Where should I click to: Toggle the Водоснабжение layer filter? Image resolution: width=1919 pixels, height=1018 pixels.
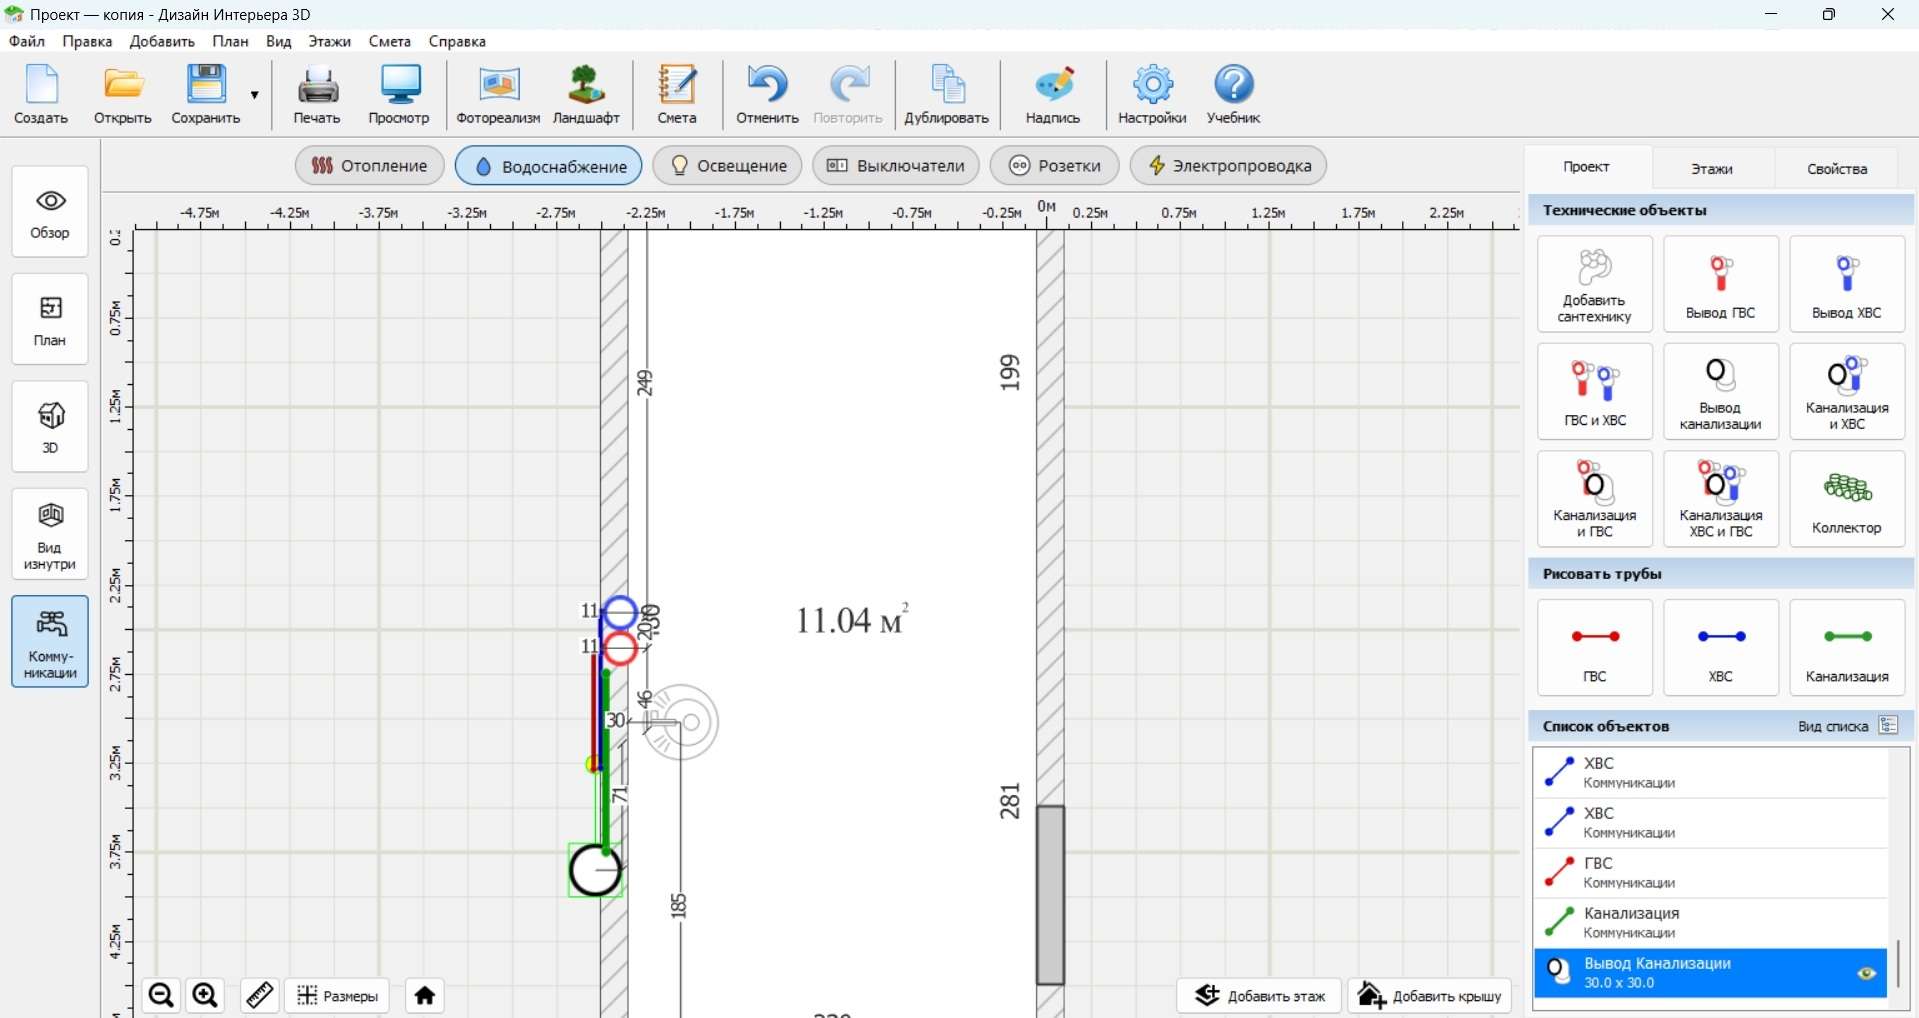pyautogui.click(x=549, y=166)
